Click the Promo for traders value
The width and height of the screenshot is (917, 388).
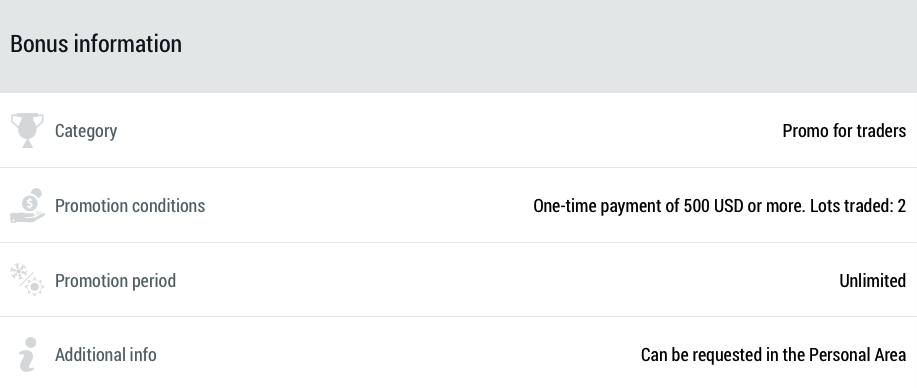[x=844, y=131]
